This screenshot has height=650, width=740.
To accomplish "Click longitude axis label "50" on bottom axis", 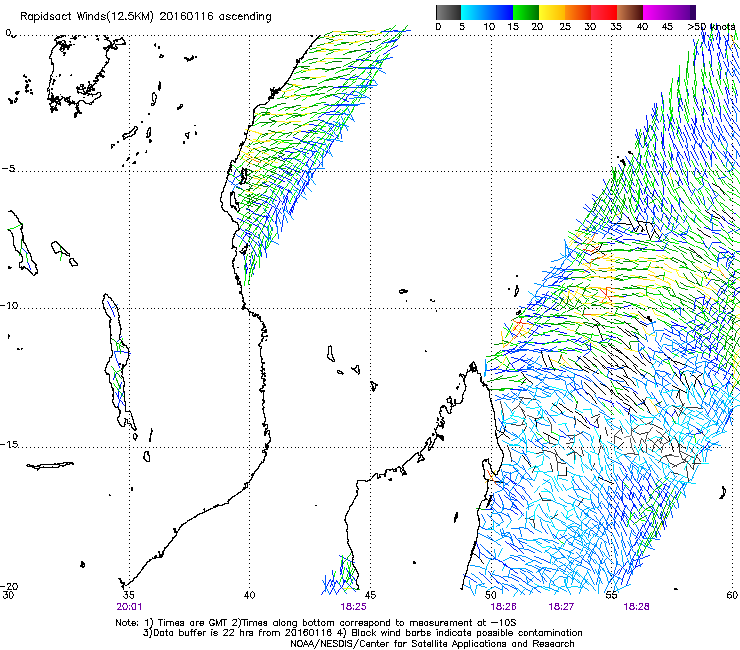I will pos(491,595).
